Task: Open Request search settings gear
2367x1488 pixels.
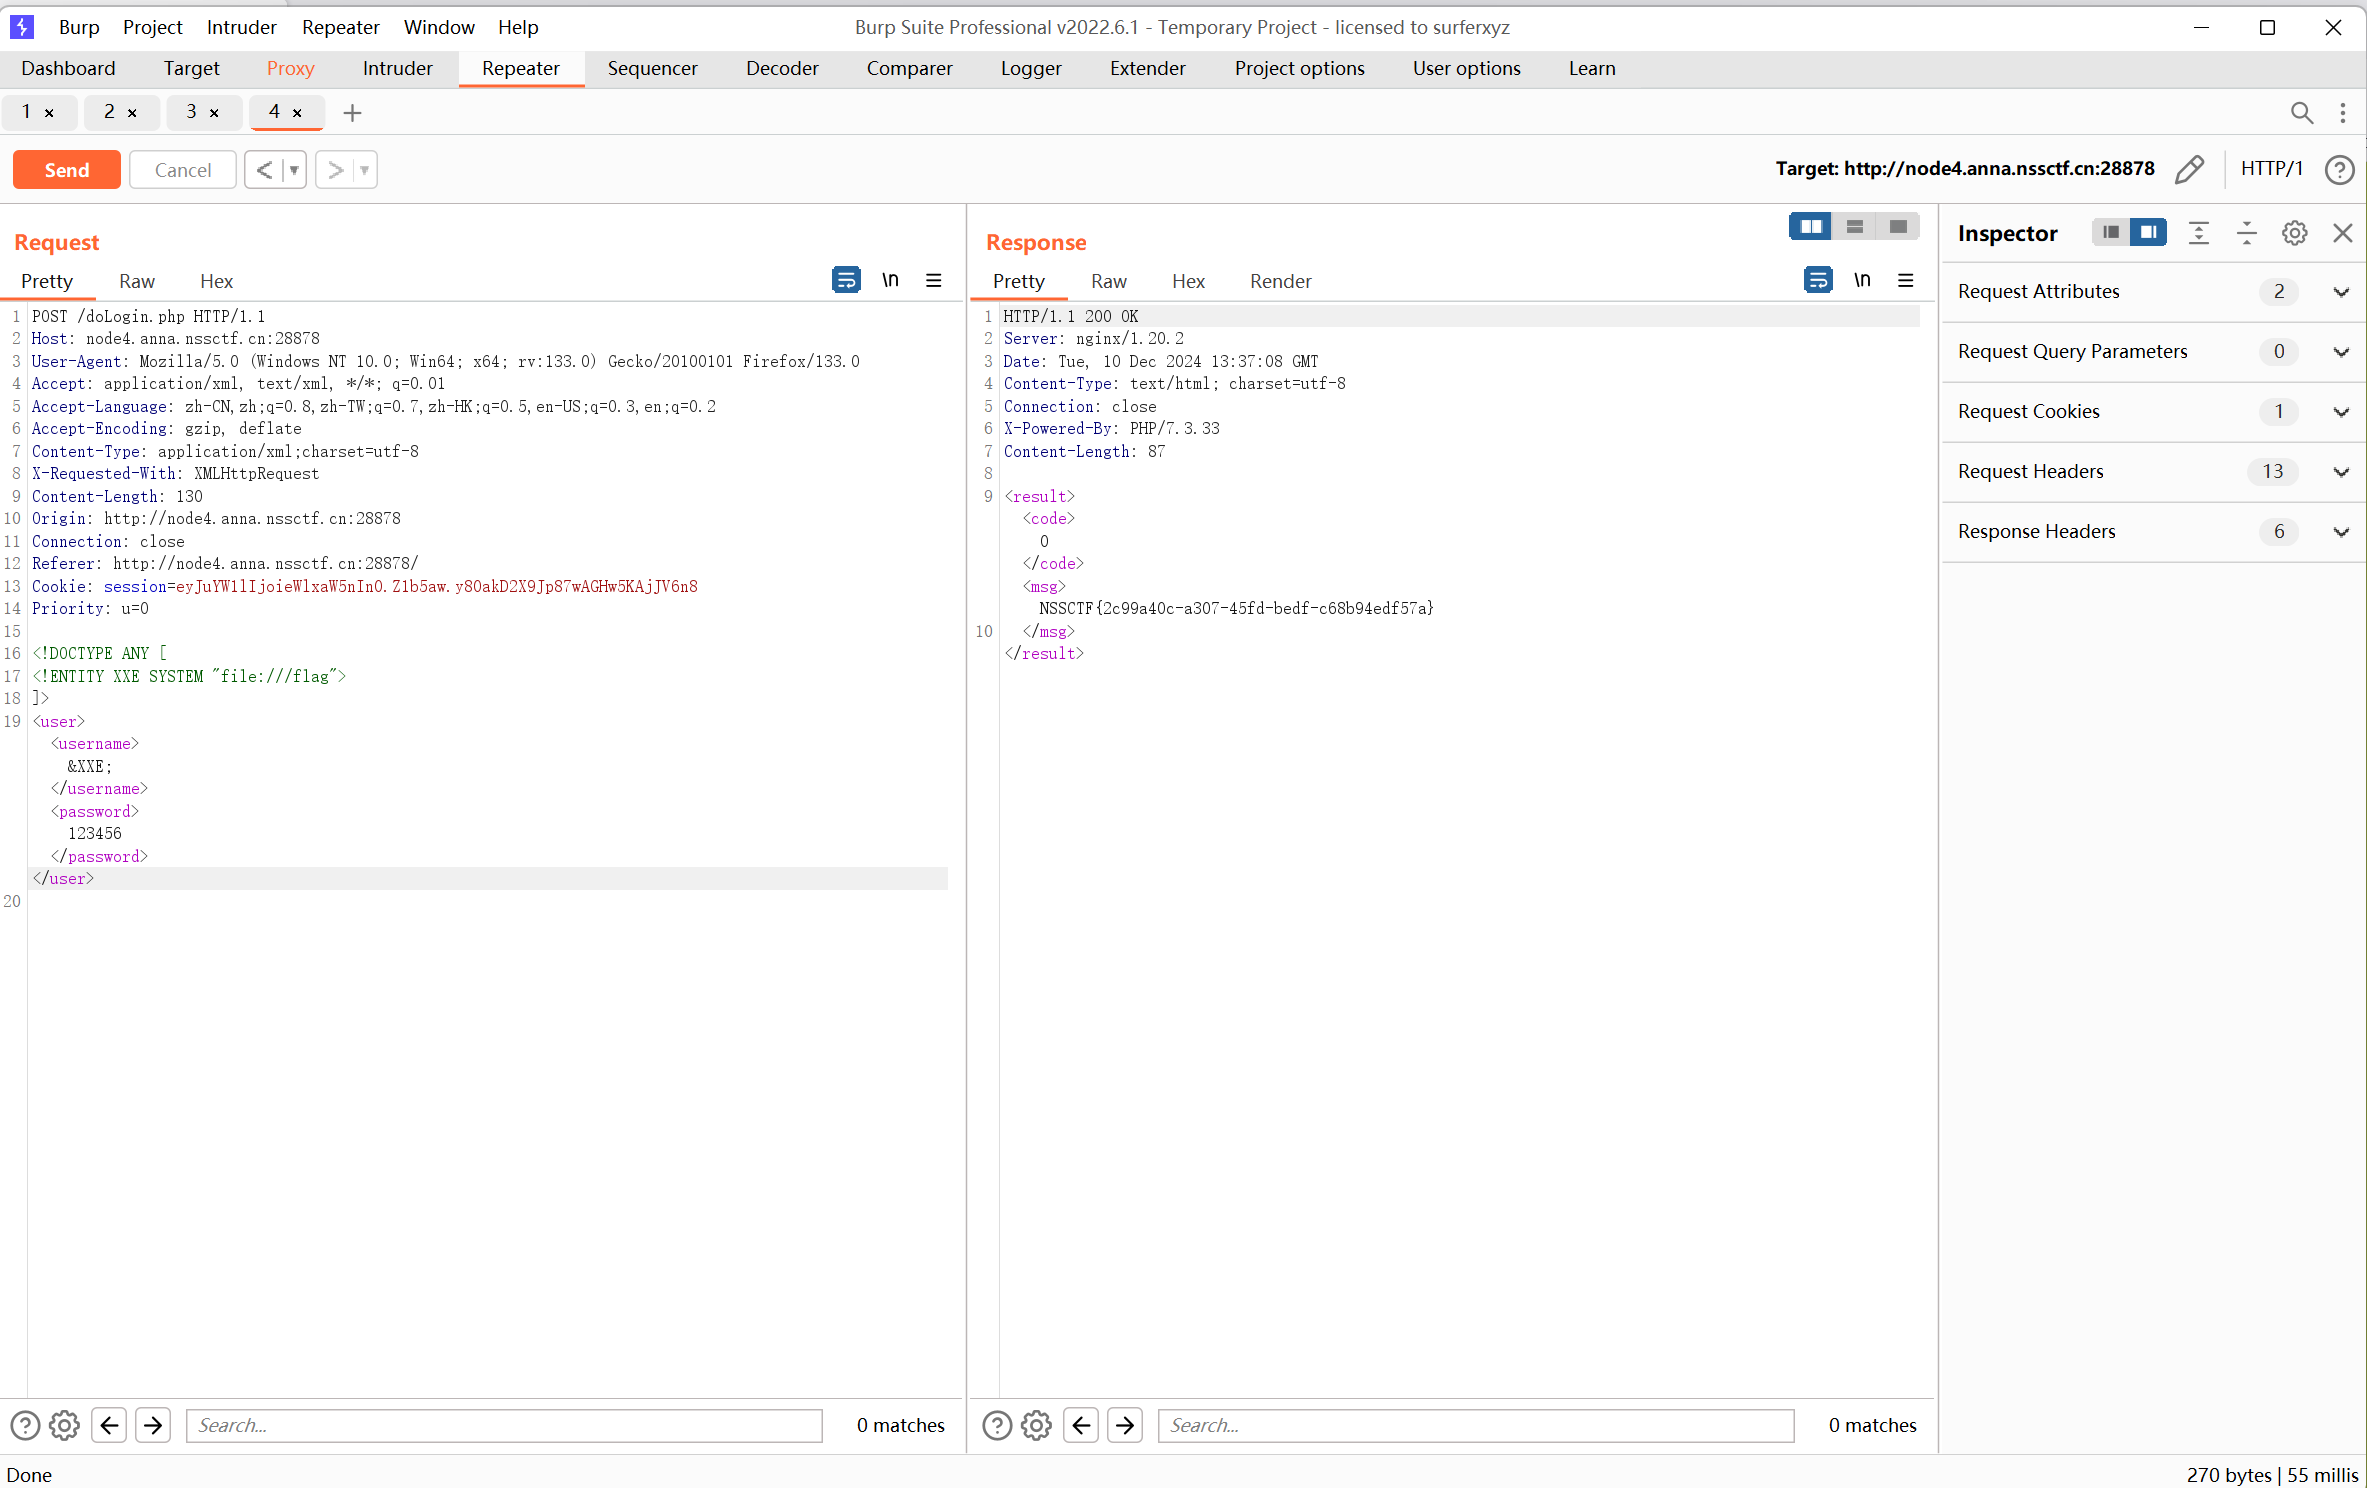Action: (x=65, y=1425)
